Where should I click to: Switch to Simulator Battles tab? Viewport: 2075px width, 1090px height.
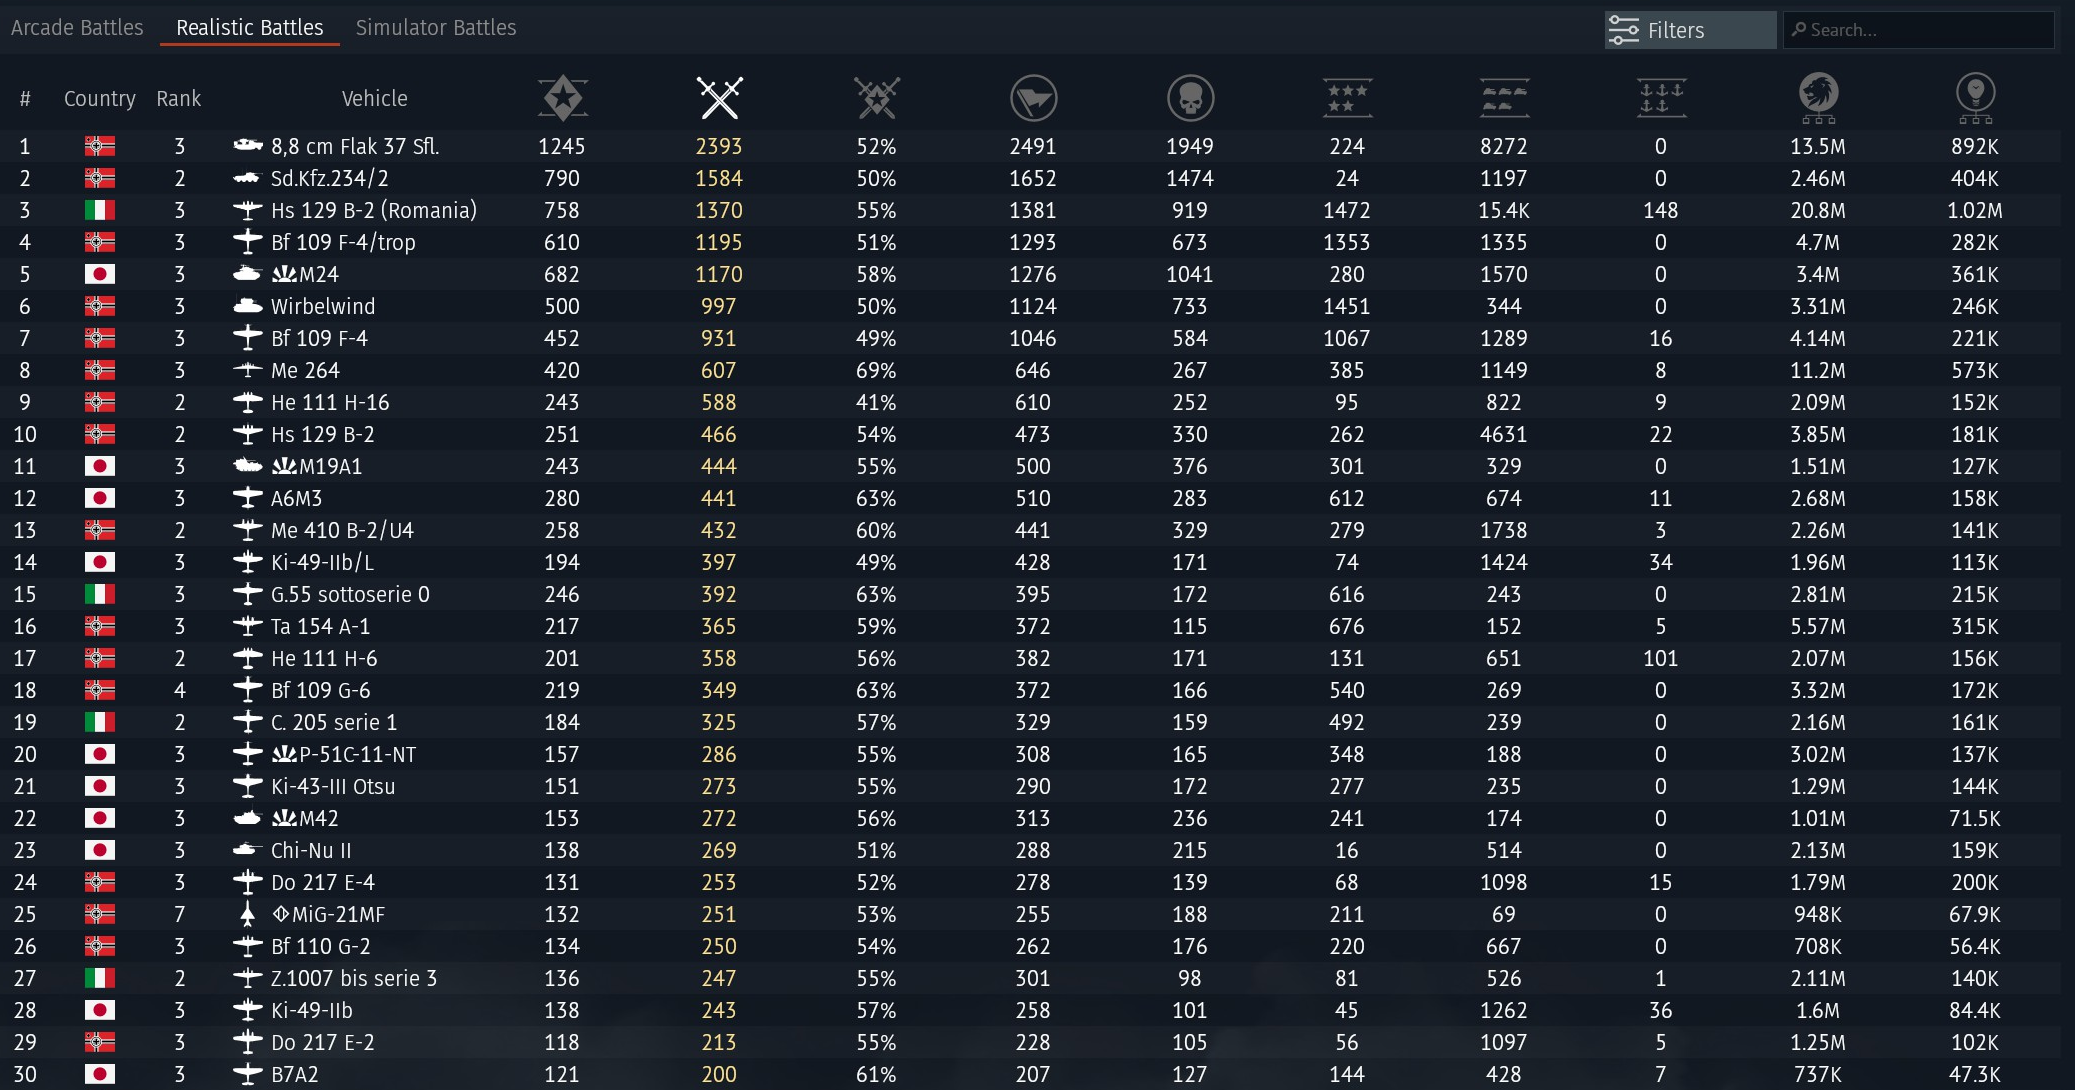pyautogui.click(x=436, y=28)
